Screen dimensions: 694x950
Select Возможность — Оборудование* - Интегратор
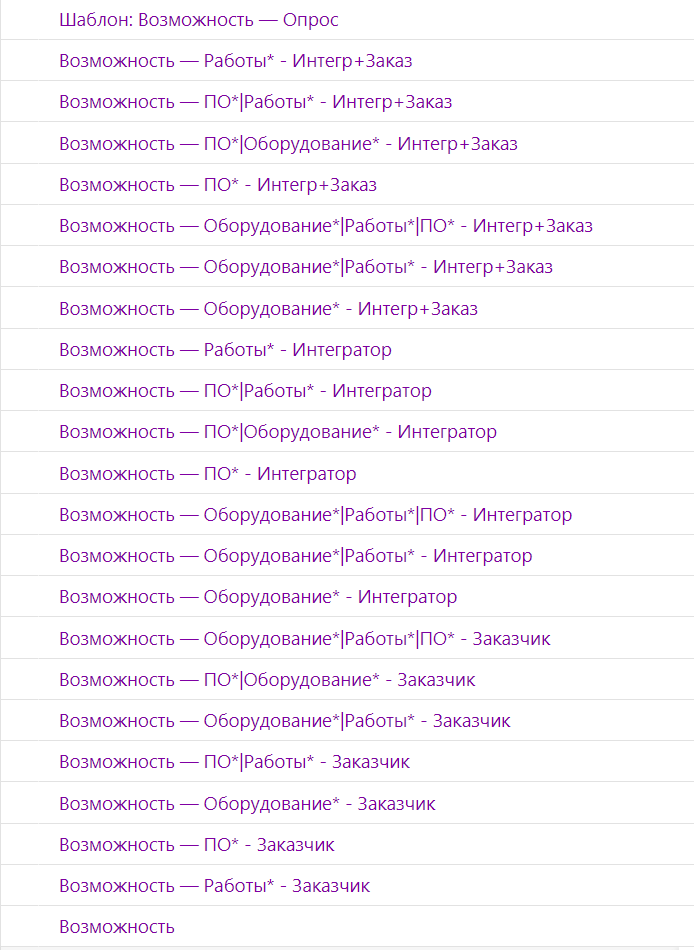[258, 597]
